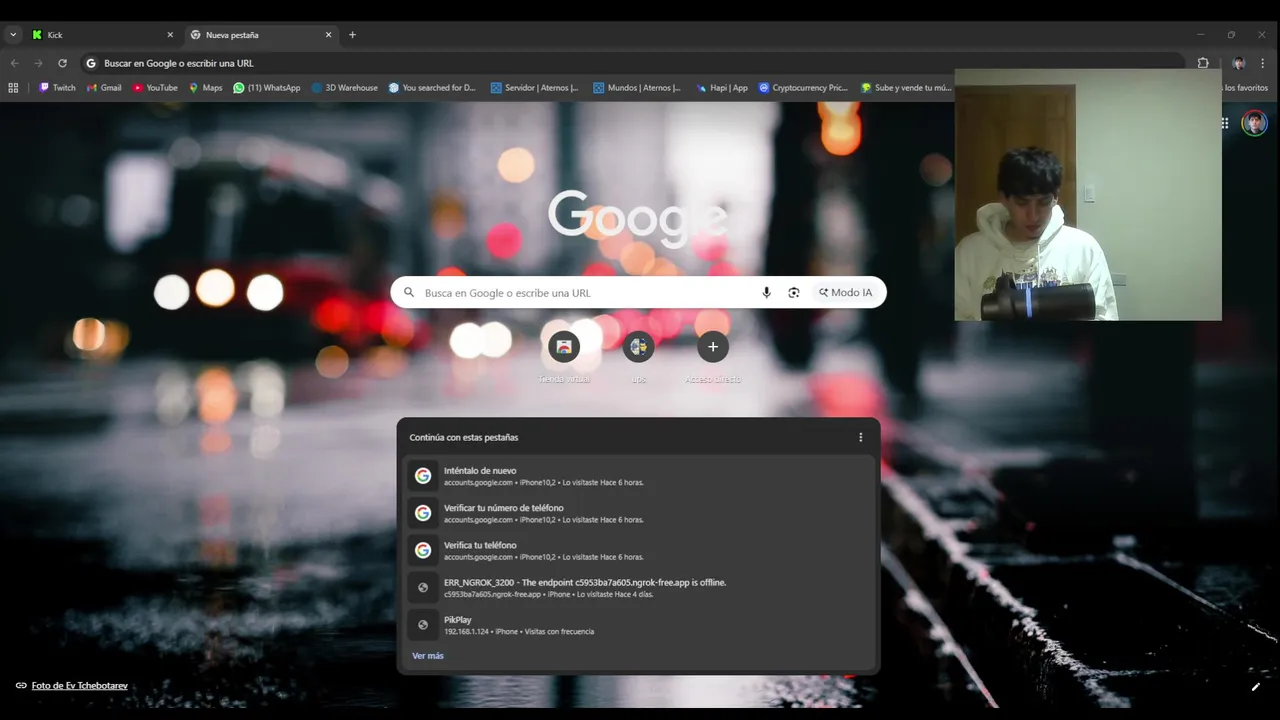Open the Gmail bookmark
Viewport: 1280px width, 720px height.
coord(104,88)
